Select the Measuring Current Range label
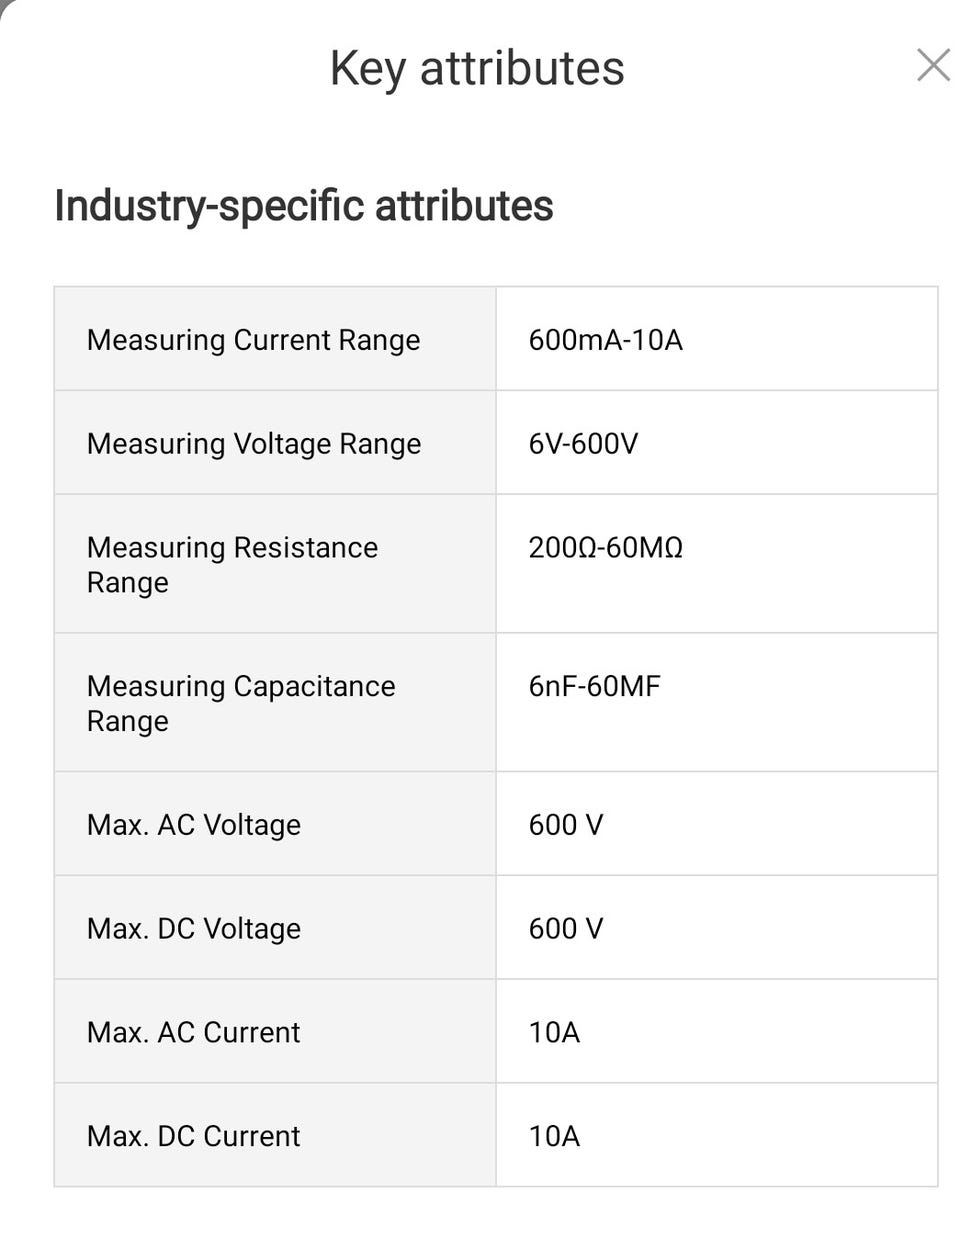960x1238 pixels. (253, 340)
